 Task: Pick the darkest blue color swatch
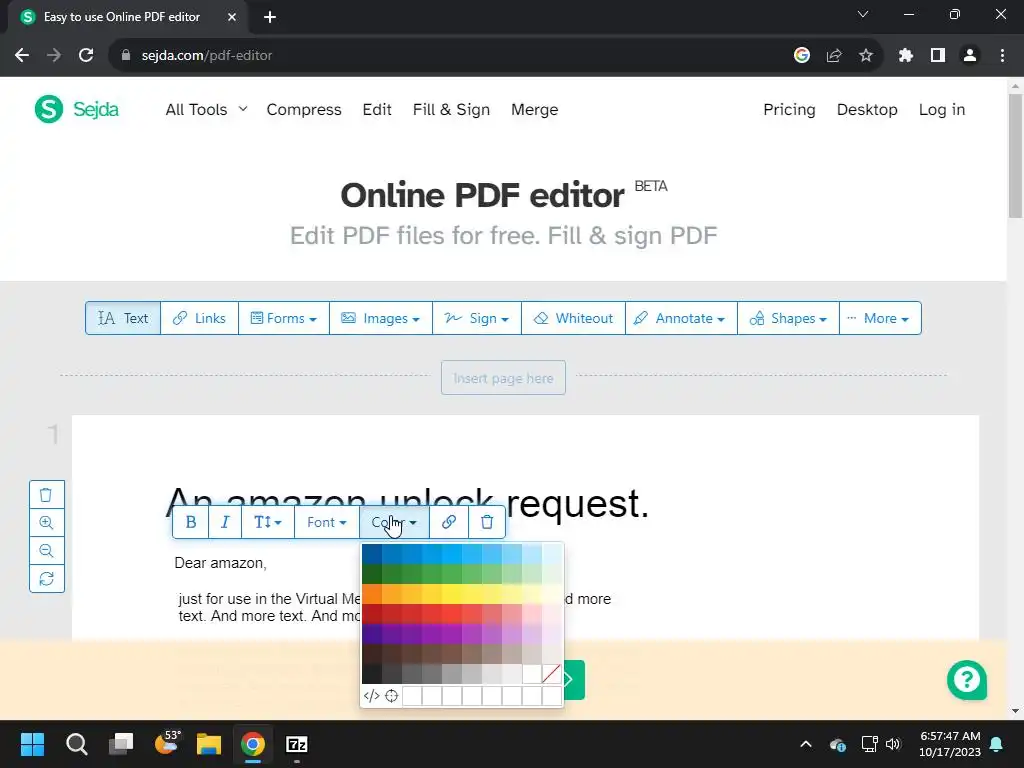click(x=372, y=554)
